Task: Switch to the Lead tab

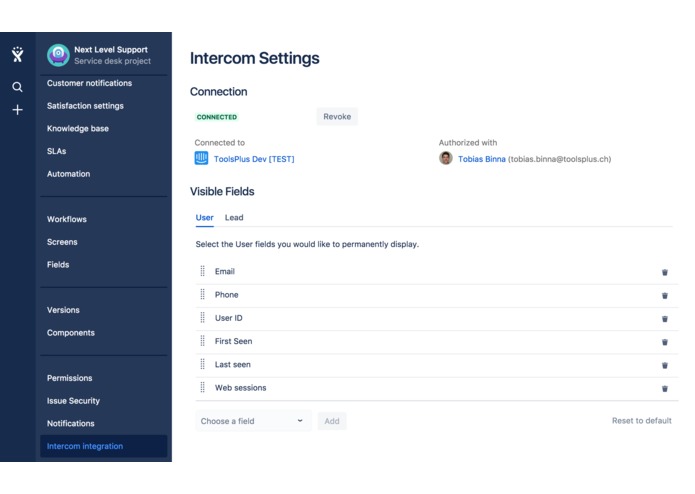Action: (x=234, y=218)
